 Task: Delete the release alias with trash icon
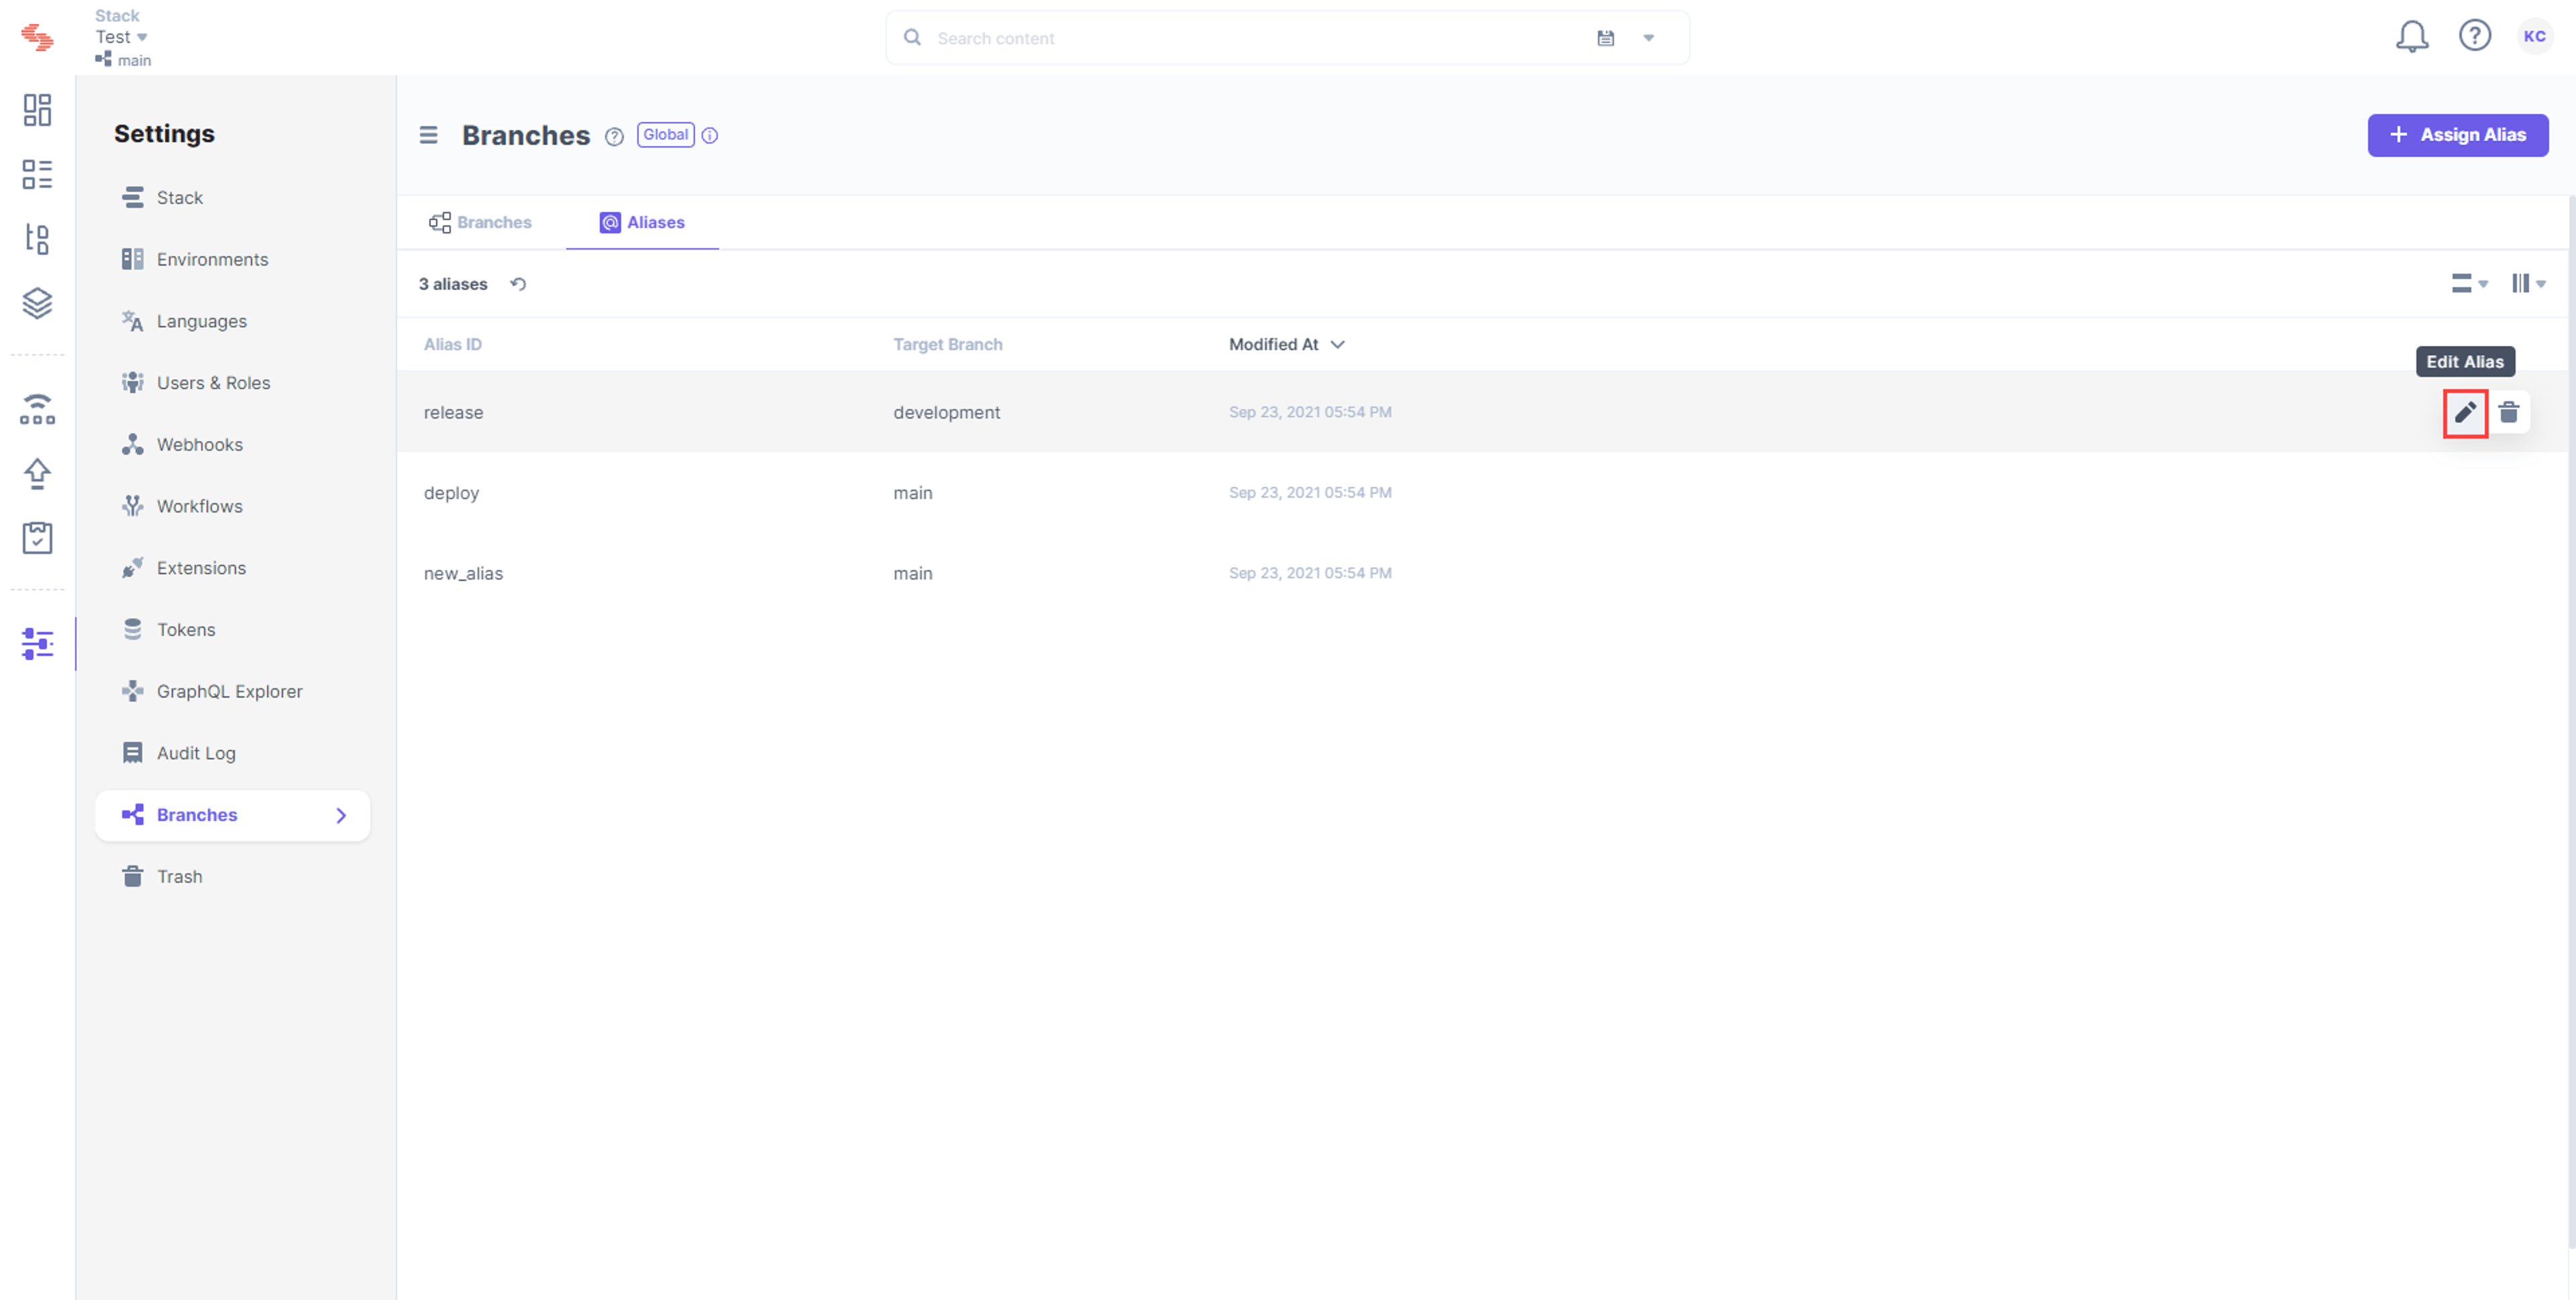pyautogui.click(x=2508, y=412)
